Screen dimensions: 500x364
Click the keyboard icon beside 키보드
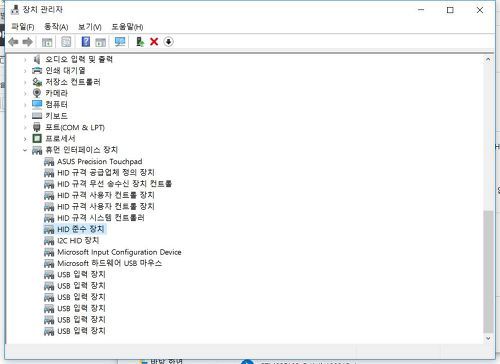(x=37, y=116)
